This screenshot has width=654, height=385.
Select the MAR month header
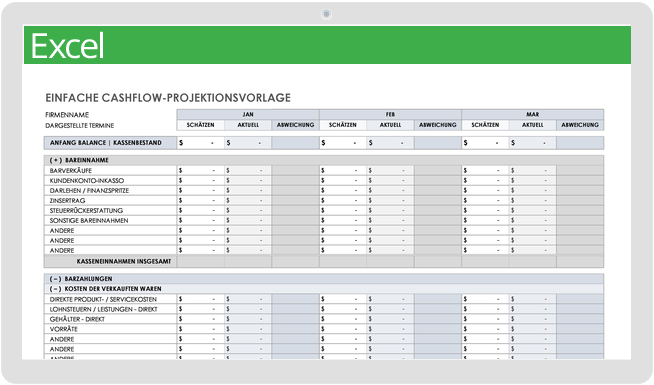[533, 114]
